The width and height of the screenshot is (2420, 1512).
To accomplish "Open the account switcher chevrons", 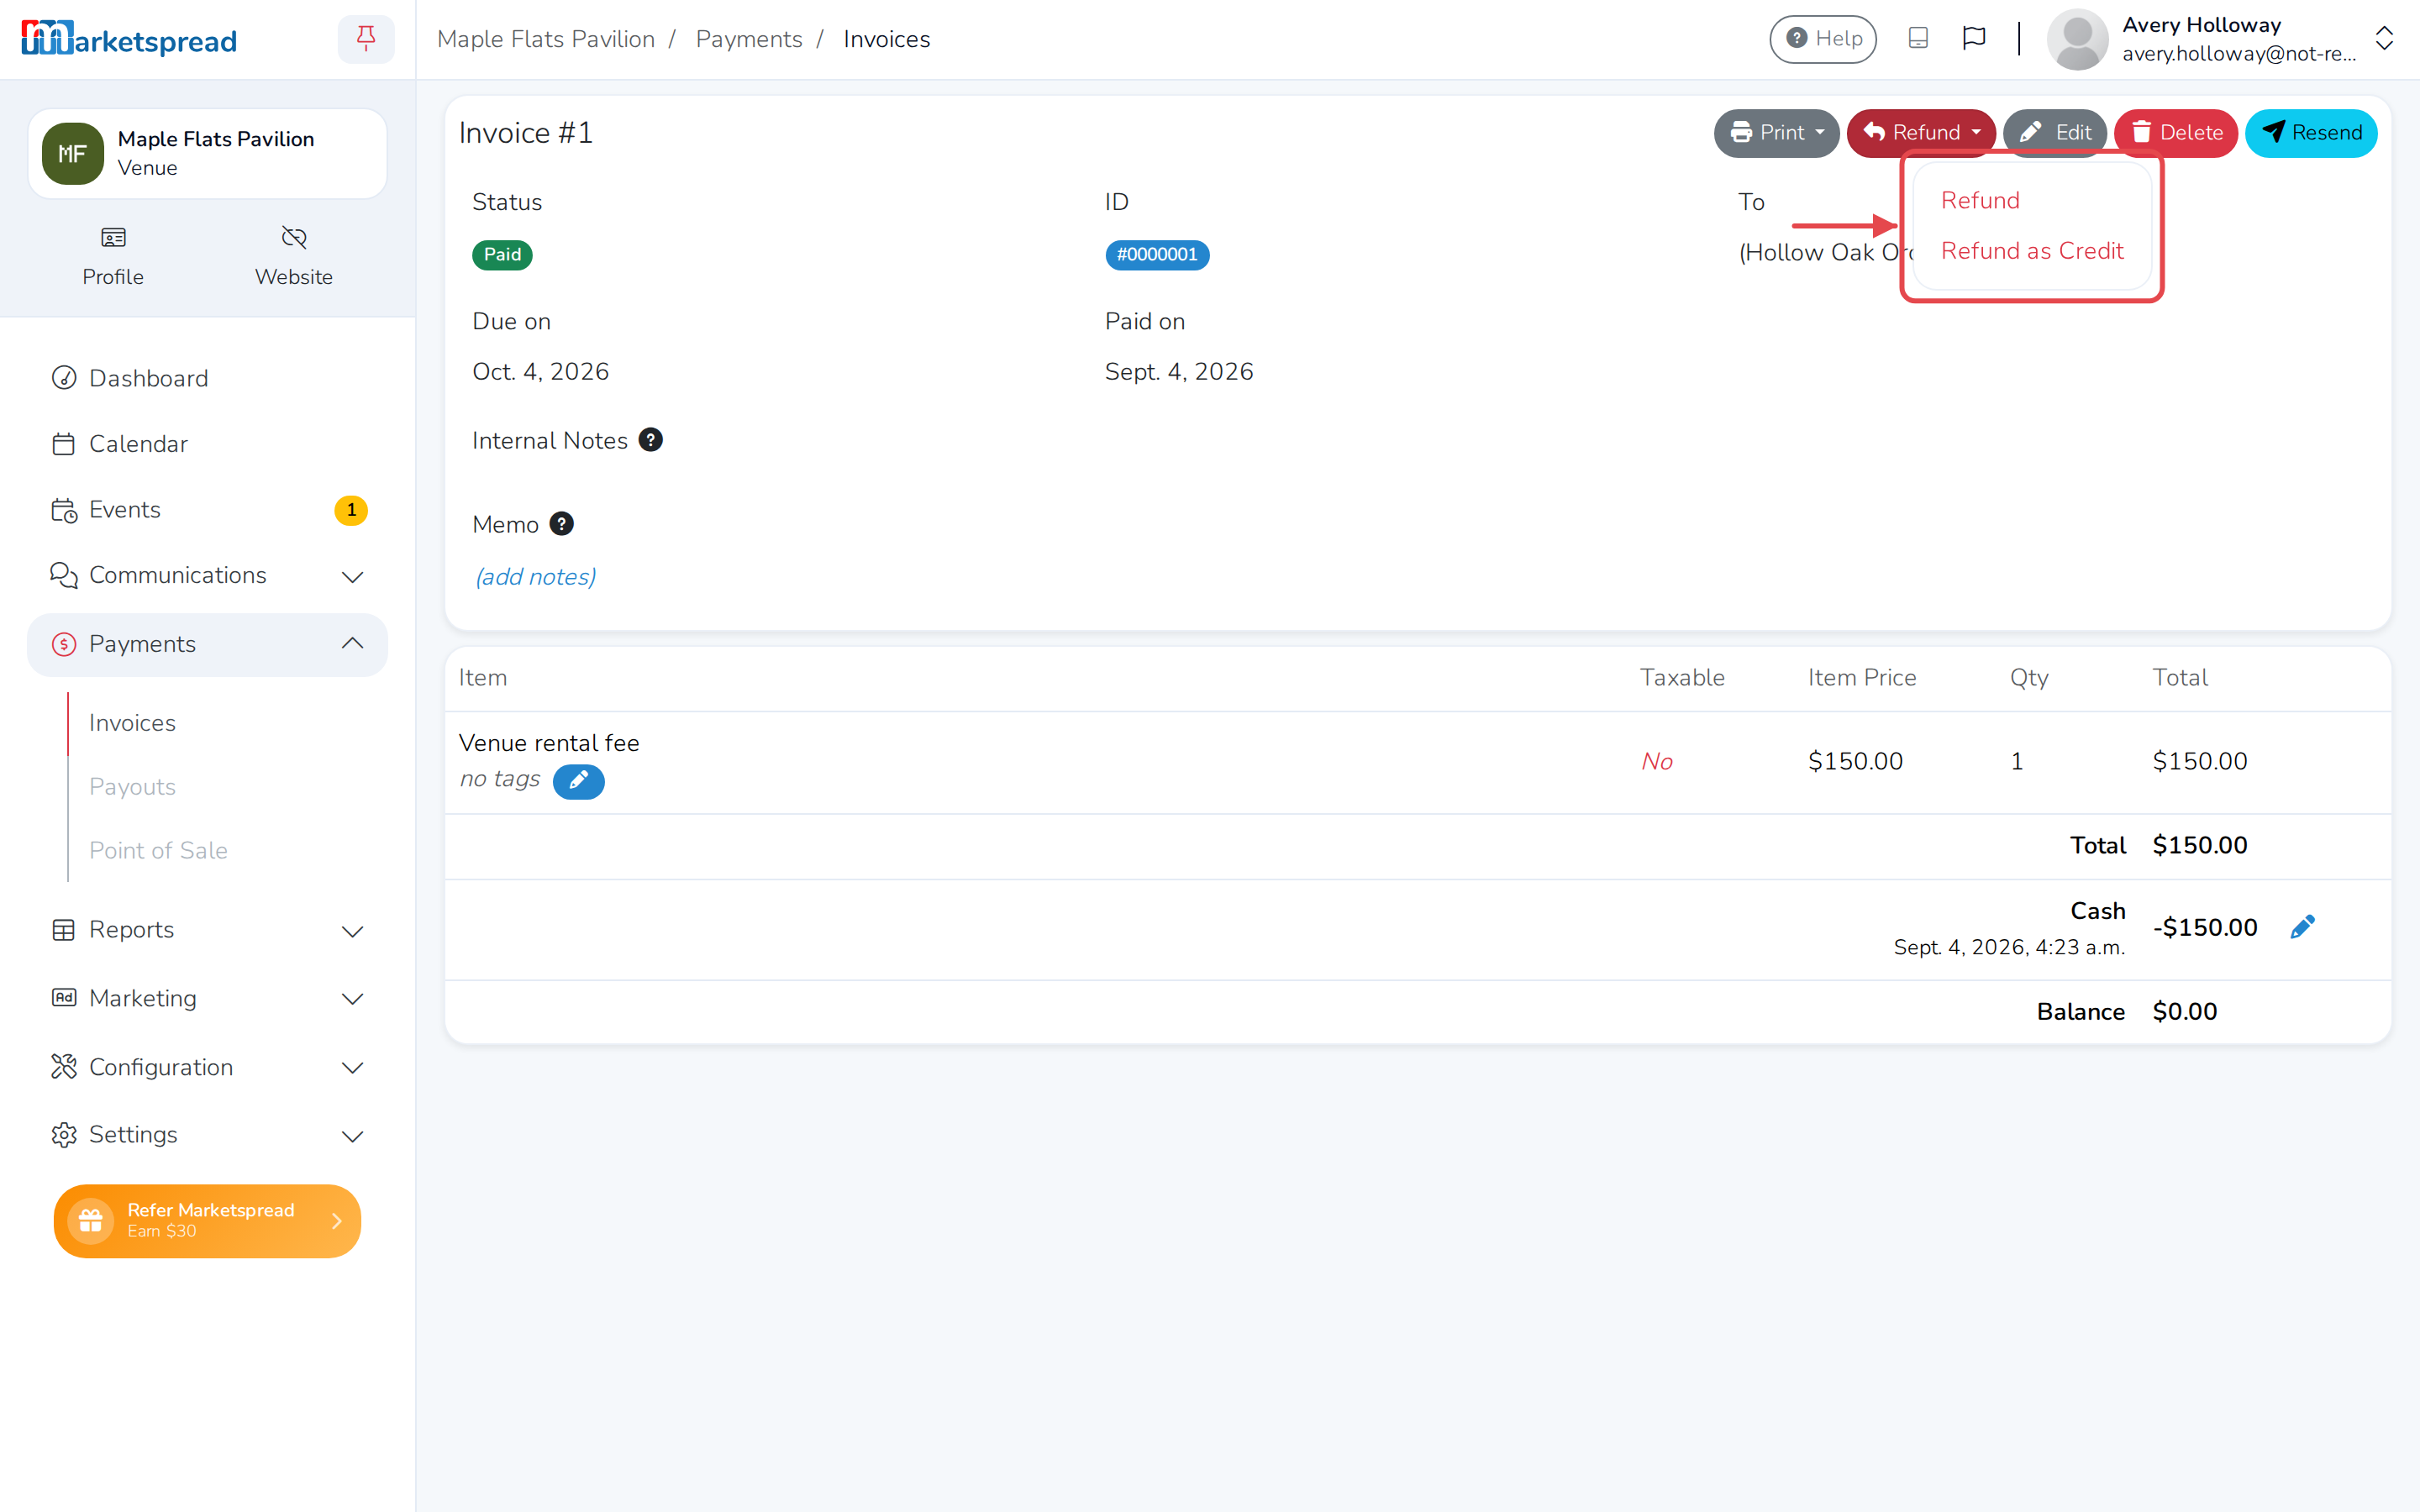I will tap(2384, 39).
